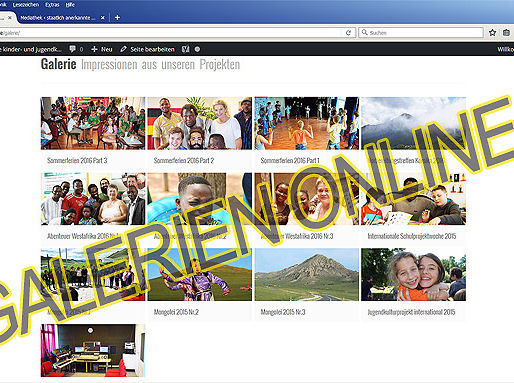Click Seite bearbeiten to edit page

(147, 49)
